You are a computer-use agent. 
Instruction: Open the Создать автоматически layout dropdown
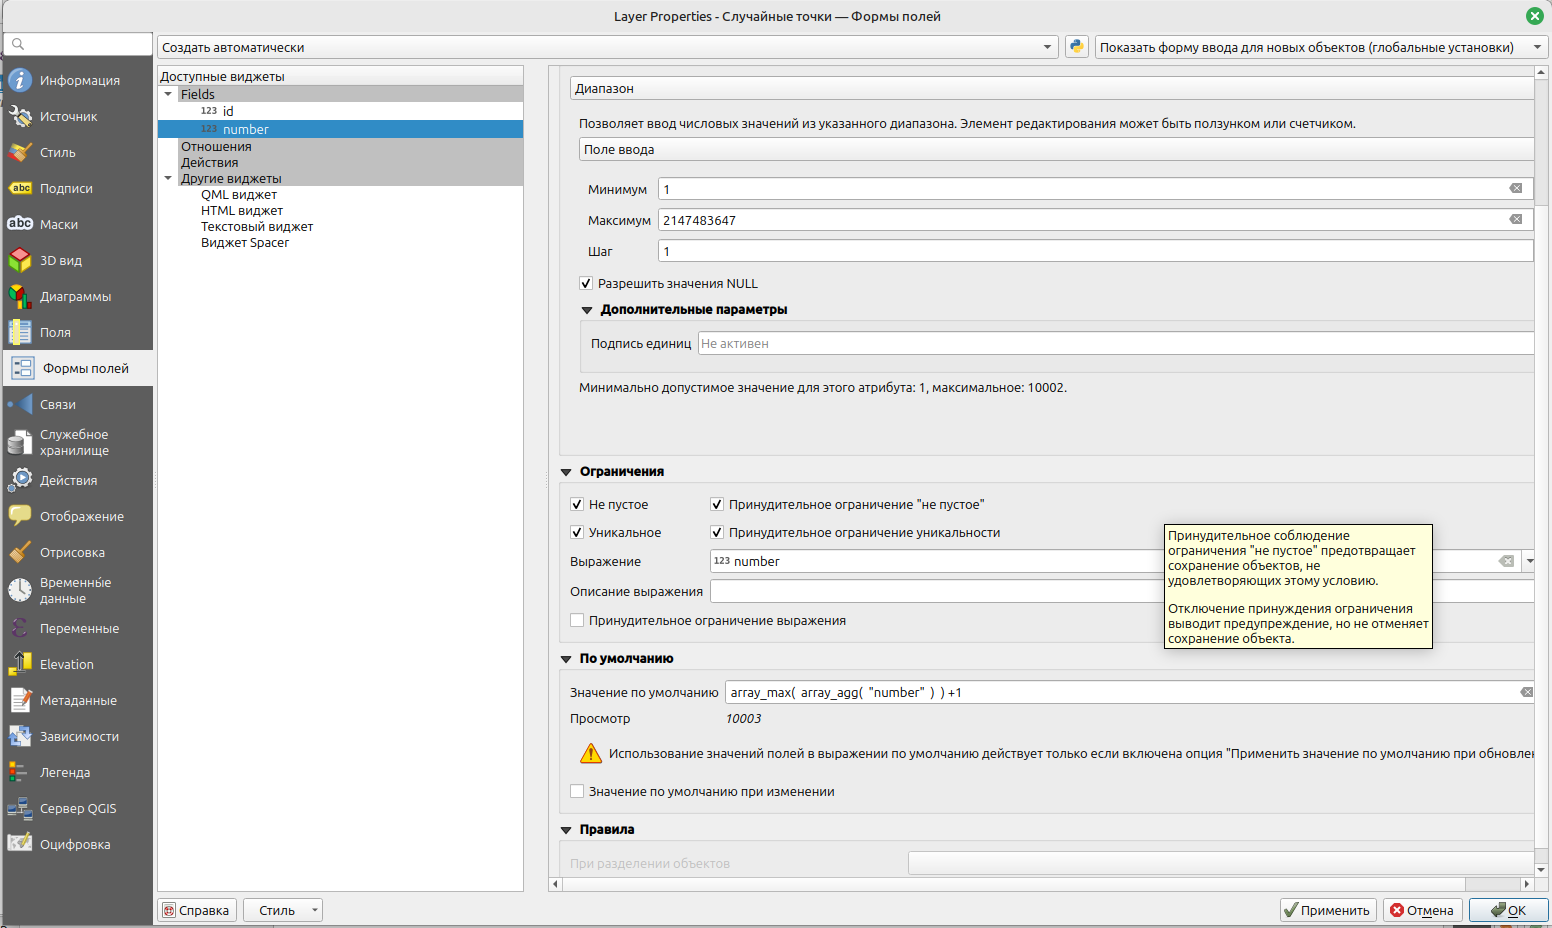click(607, 47)
